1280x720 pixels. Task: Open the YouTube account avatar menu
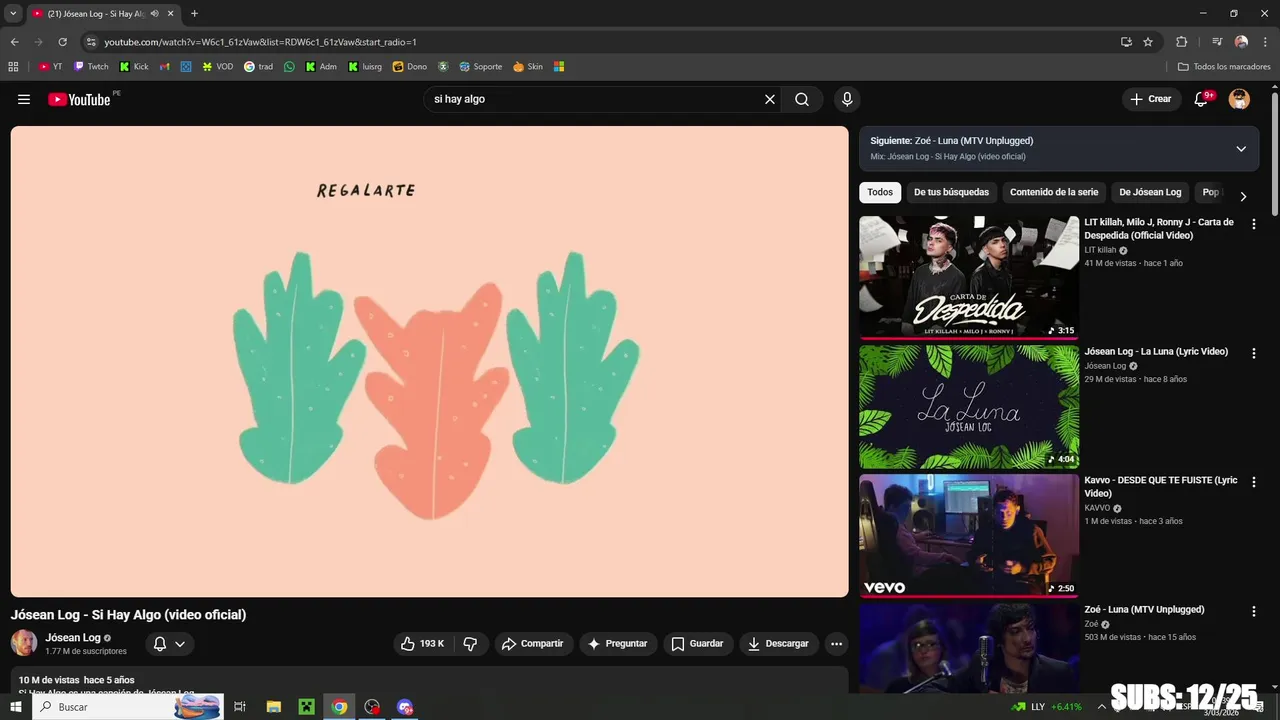(x=1239, y=99)
